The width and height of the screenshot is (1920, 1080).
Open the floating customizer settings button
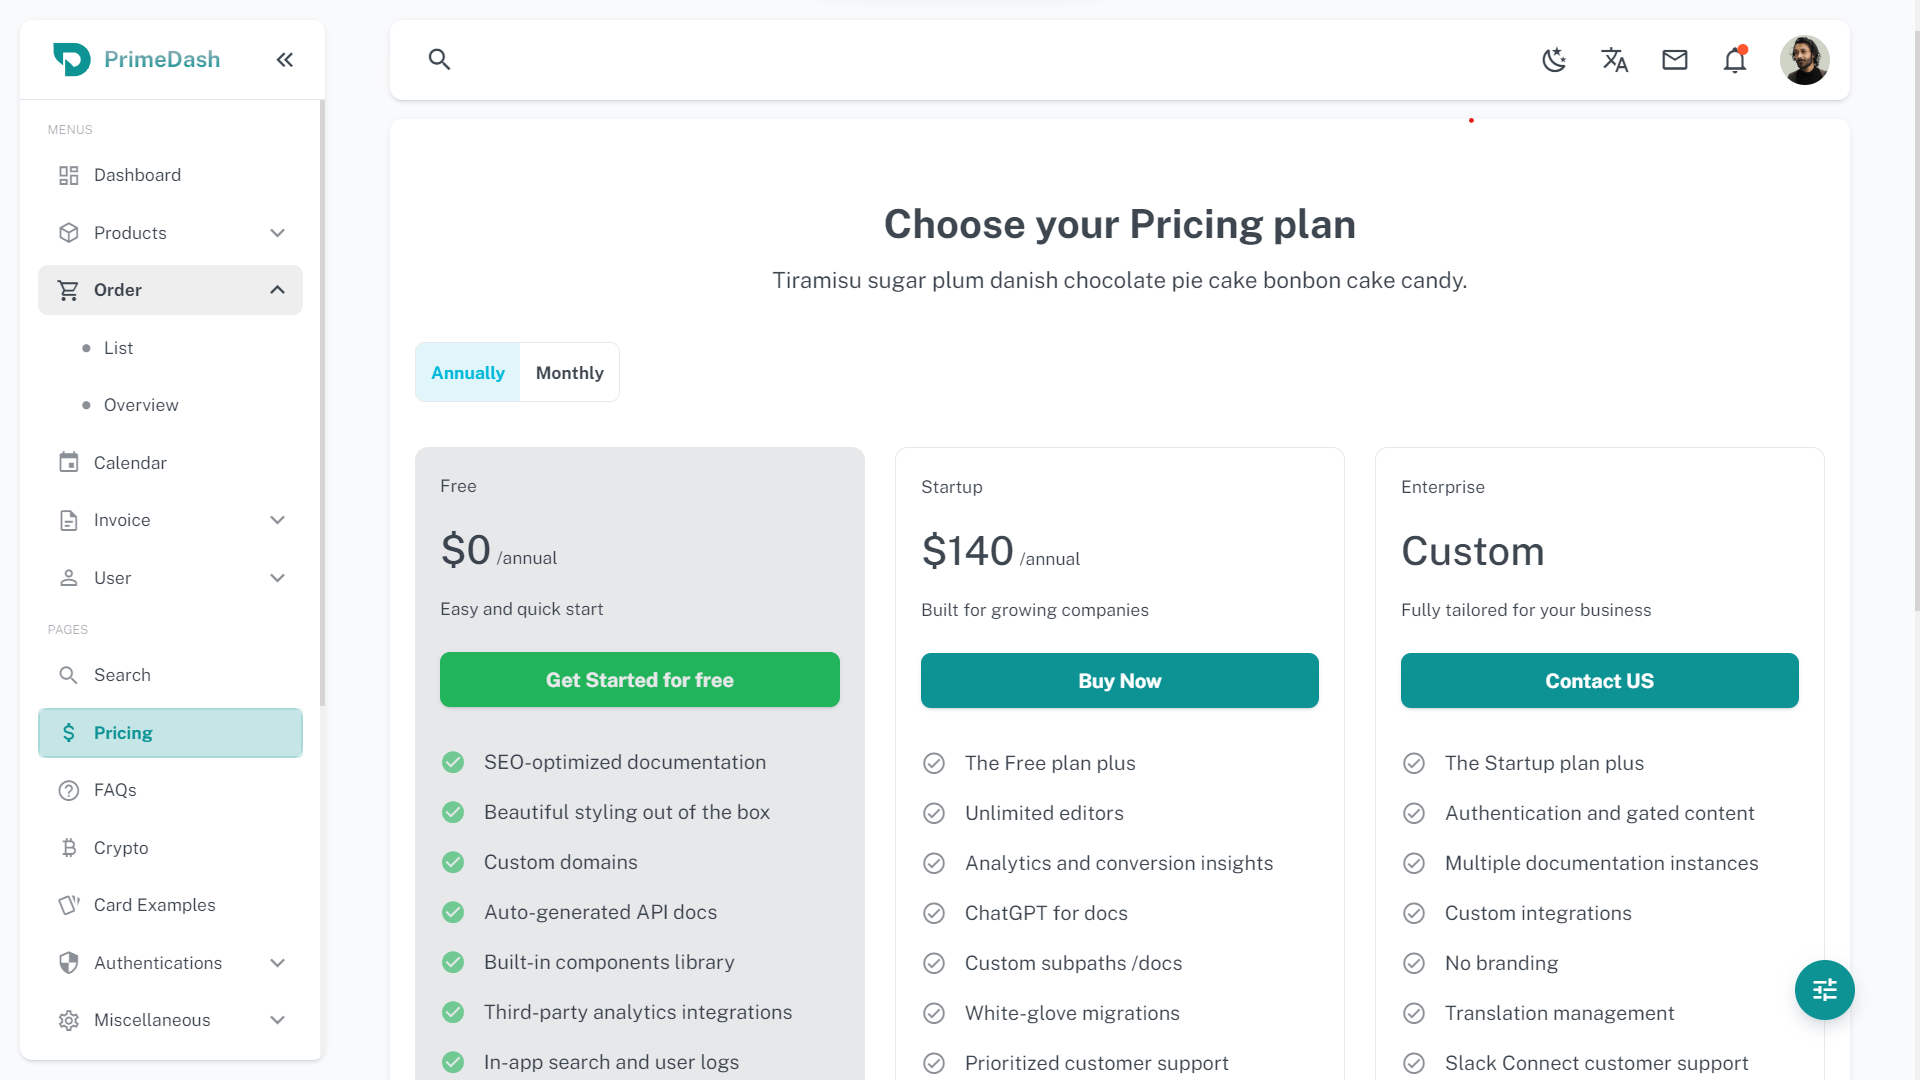1824,990
